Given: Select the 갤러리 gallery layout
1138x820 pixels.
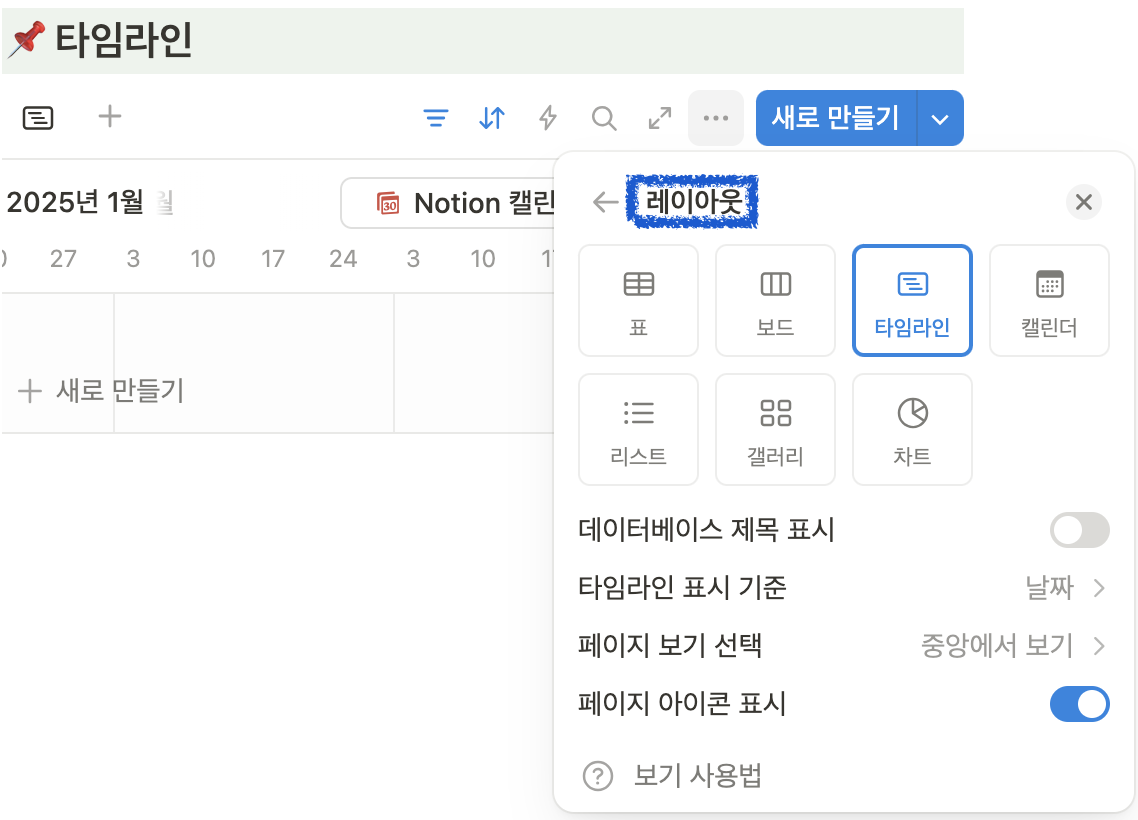Looking at the screenshot, I should pos(775,429).
